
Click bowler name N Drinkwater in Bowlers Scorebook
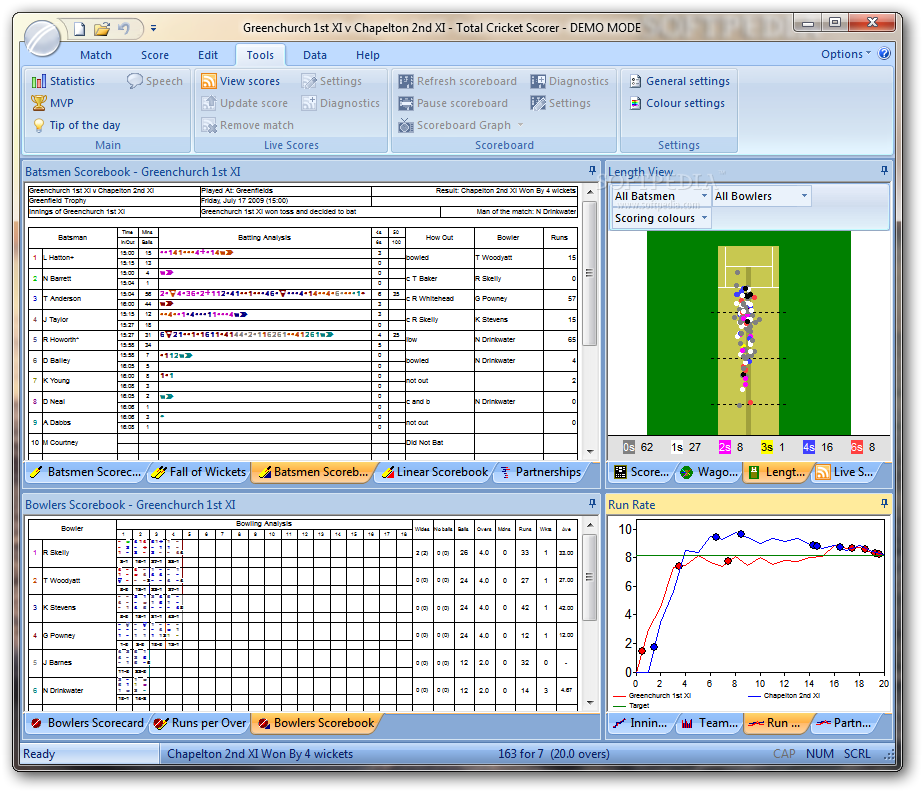point(63,691)
